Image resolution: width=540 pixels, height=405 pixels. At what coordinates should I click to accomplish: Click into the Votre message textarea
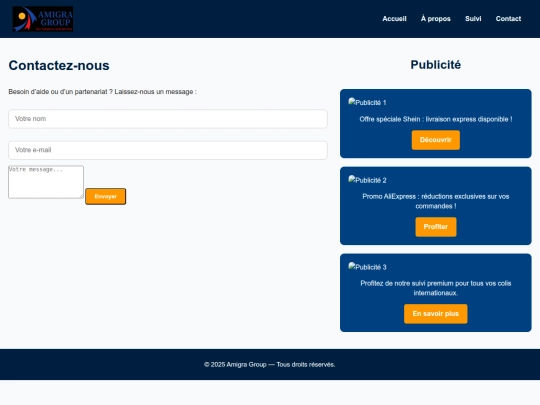[x=46, y=182]
